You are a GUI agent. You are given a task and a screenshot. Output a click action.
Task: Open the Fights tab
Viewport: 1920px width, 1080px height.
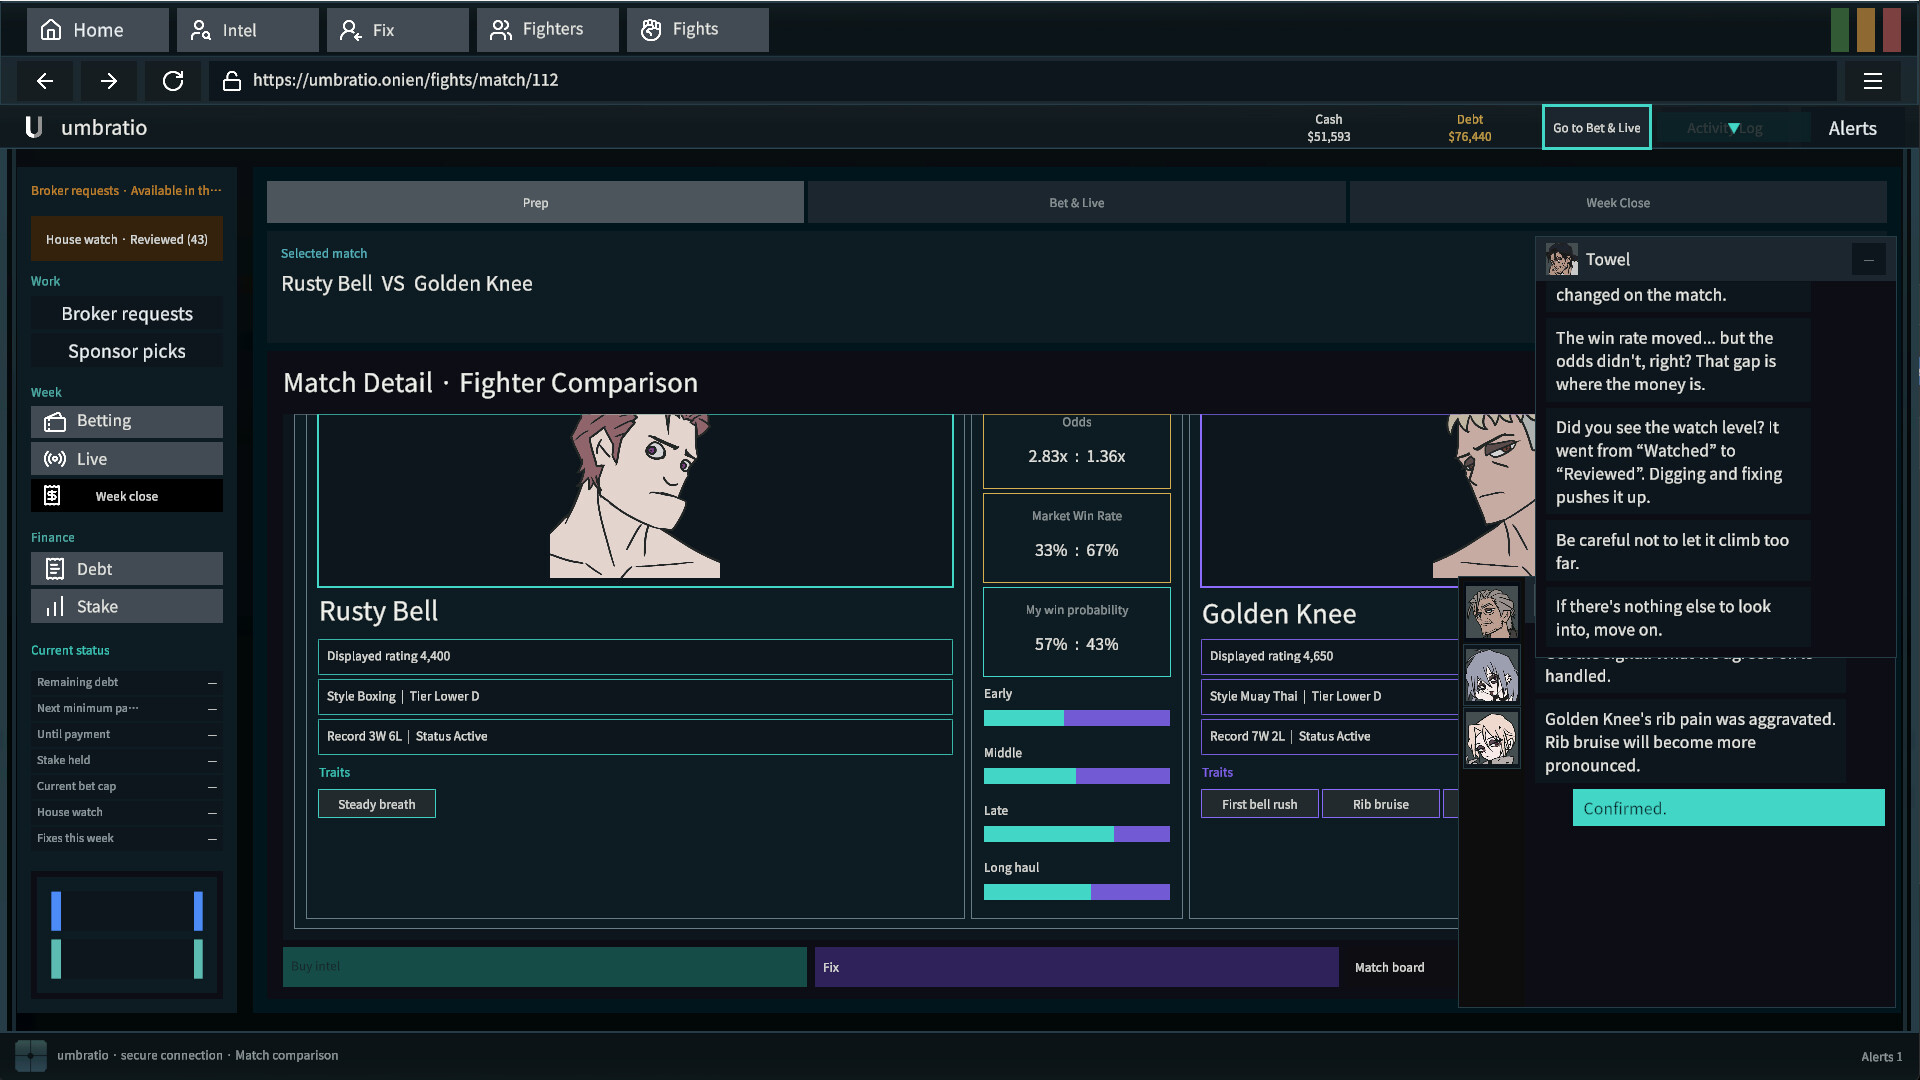697,30
